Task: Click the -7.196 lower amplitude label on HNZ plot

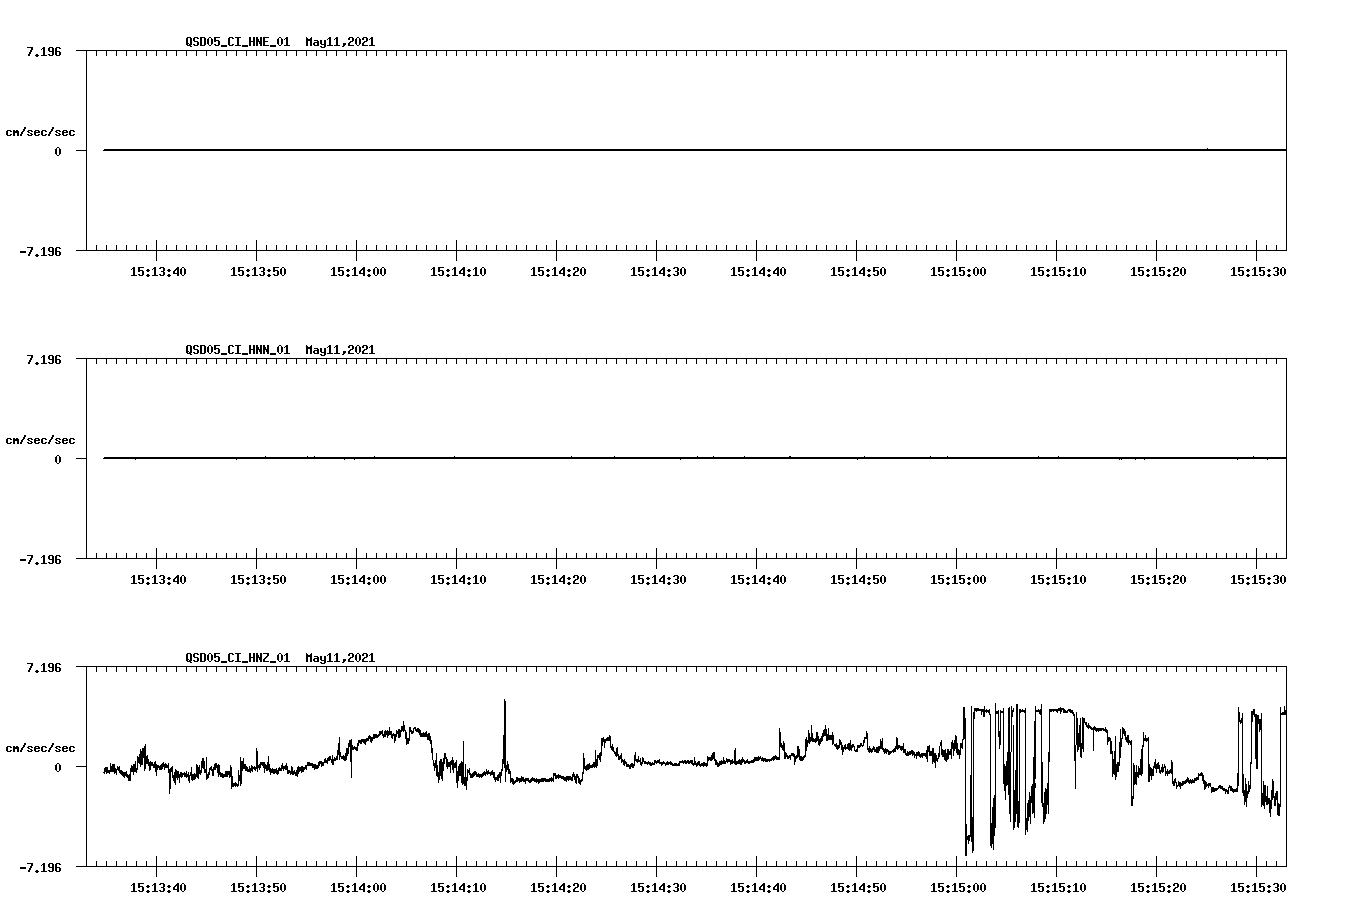Action: (40, 868)
